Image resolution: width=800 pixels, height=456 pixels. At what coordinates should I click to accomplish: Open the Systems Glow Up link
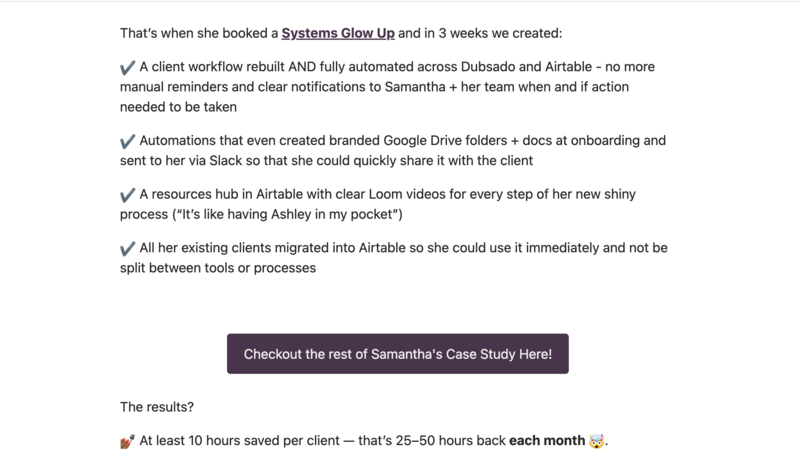pos(338,33)
